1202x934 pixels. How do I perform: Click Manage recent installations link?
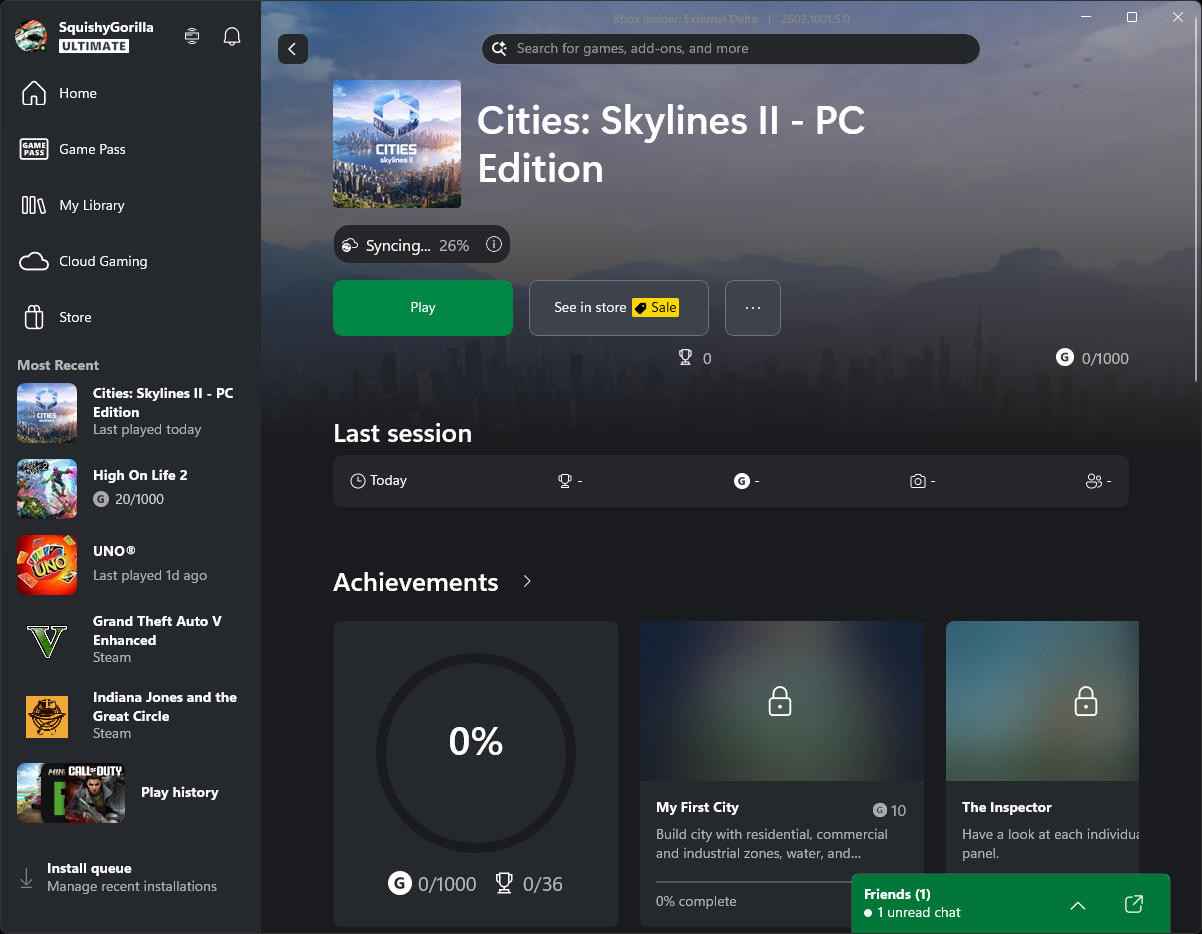[x=131, y=886]
